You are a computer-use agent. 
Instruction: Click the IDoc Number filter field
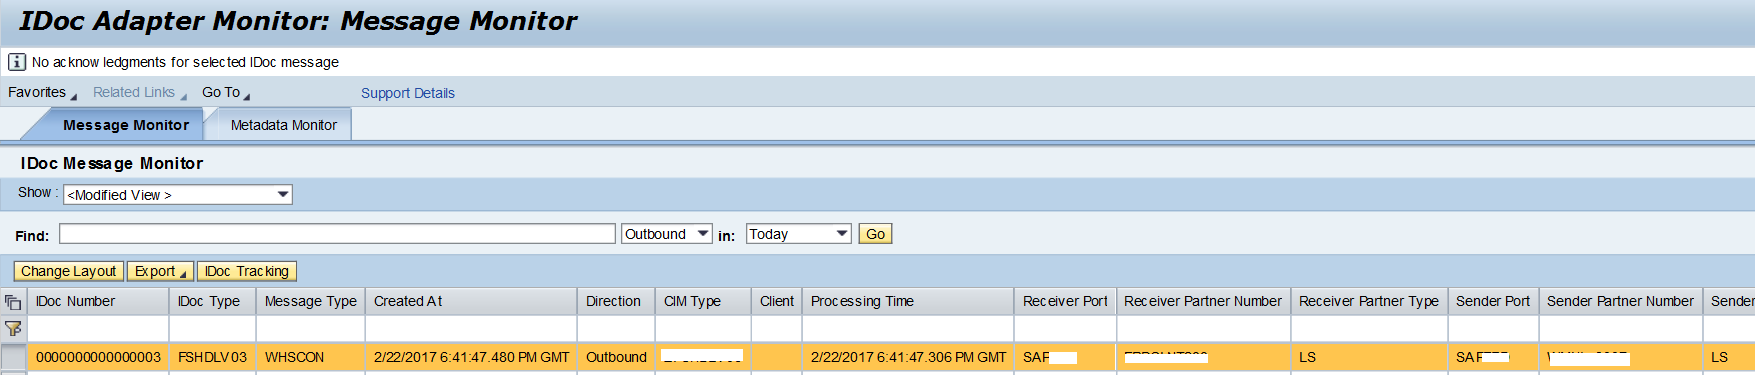[x=98, y=328]
